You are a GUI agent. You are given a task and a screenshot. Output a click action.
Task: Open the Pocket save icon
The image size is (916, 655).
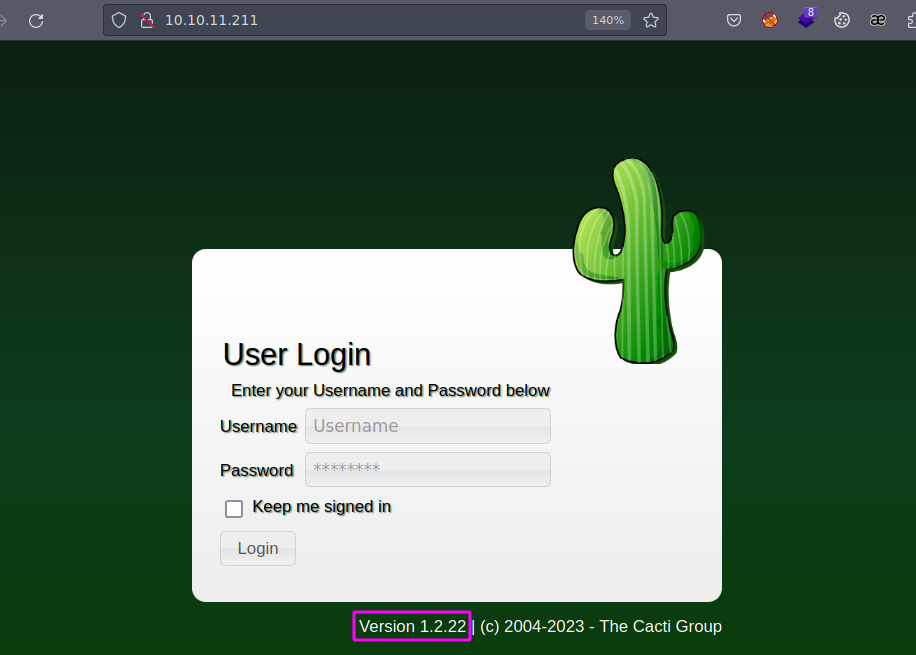tap(734, 20)
